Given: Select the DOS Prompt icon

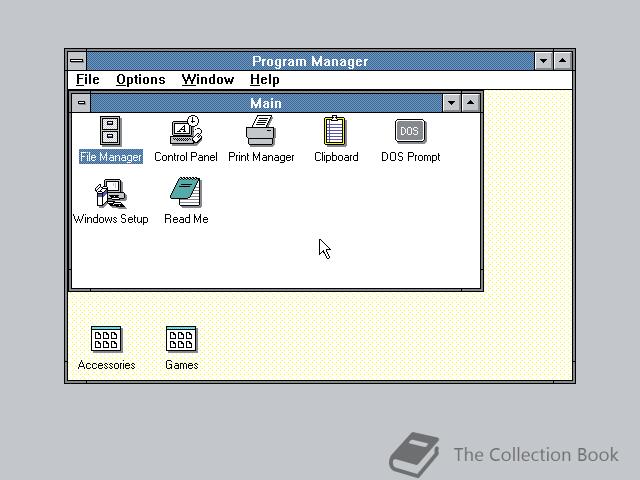Looking at the screenshot, I should (x=410, y=131).
